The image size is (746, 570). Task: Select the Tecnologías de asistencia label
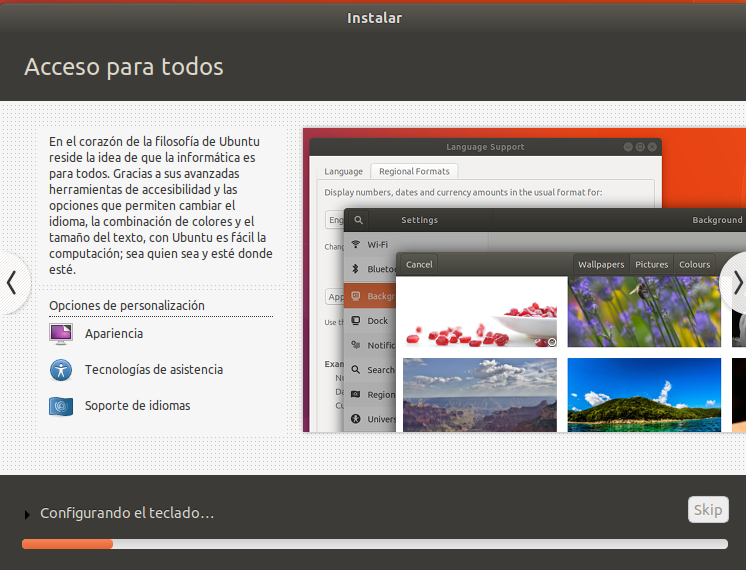[x=154, y=370]
